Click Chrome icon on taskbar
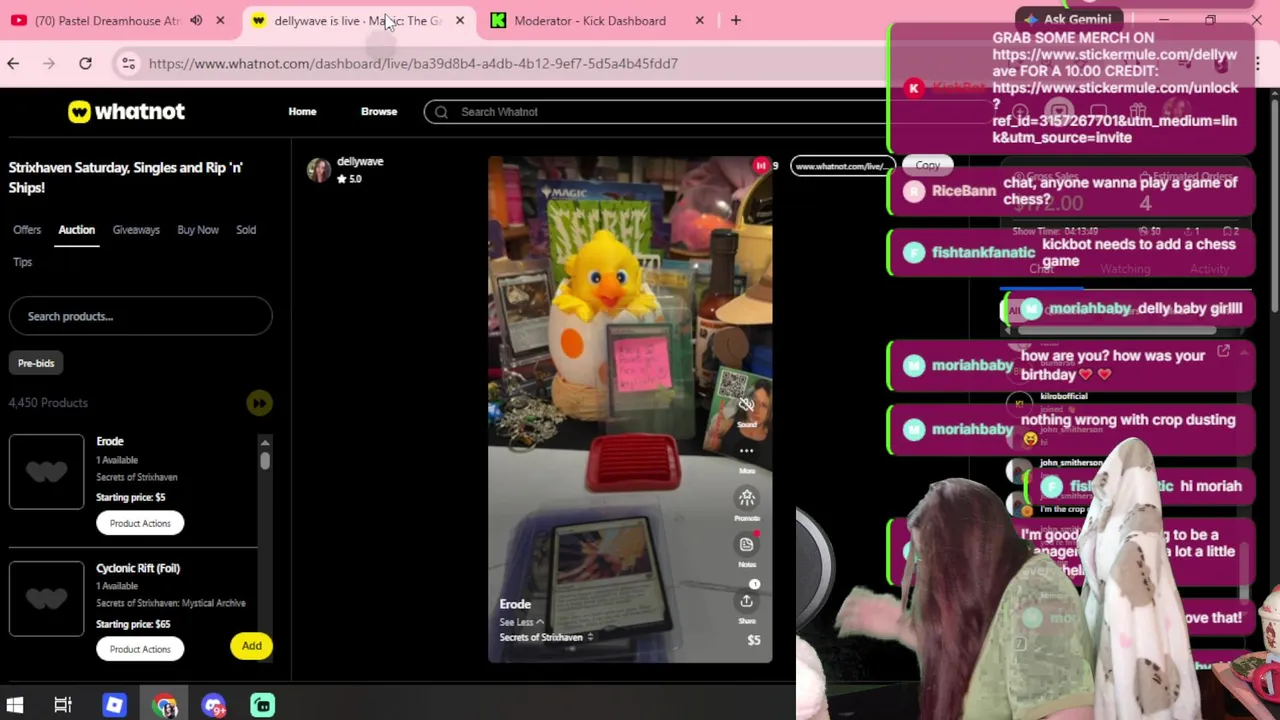The image size is (1280, 720). point(165,705)
